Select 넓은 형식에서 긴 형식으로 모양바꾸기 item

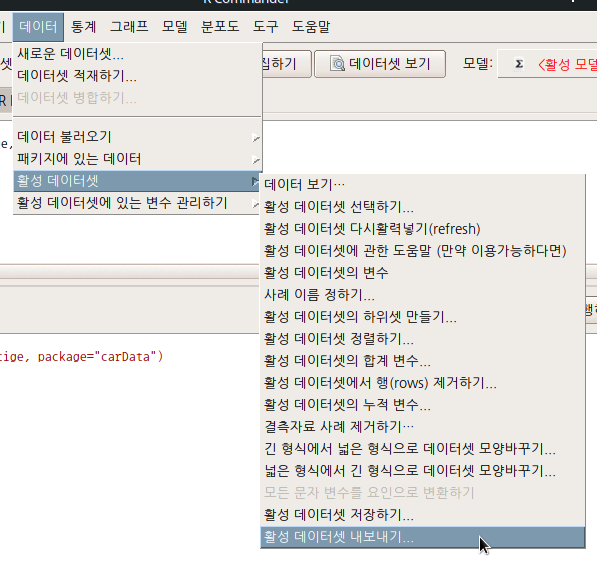[423, 471]
